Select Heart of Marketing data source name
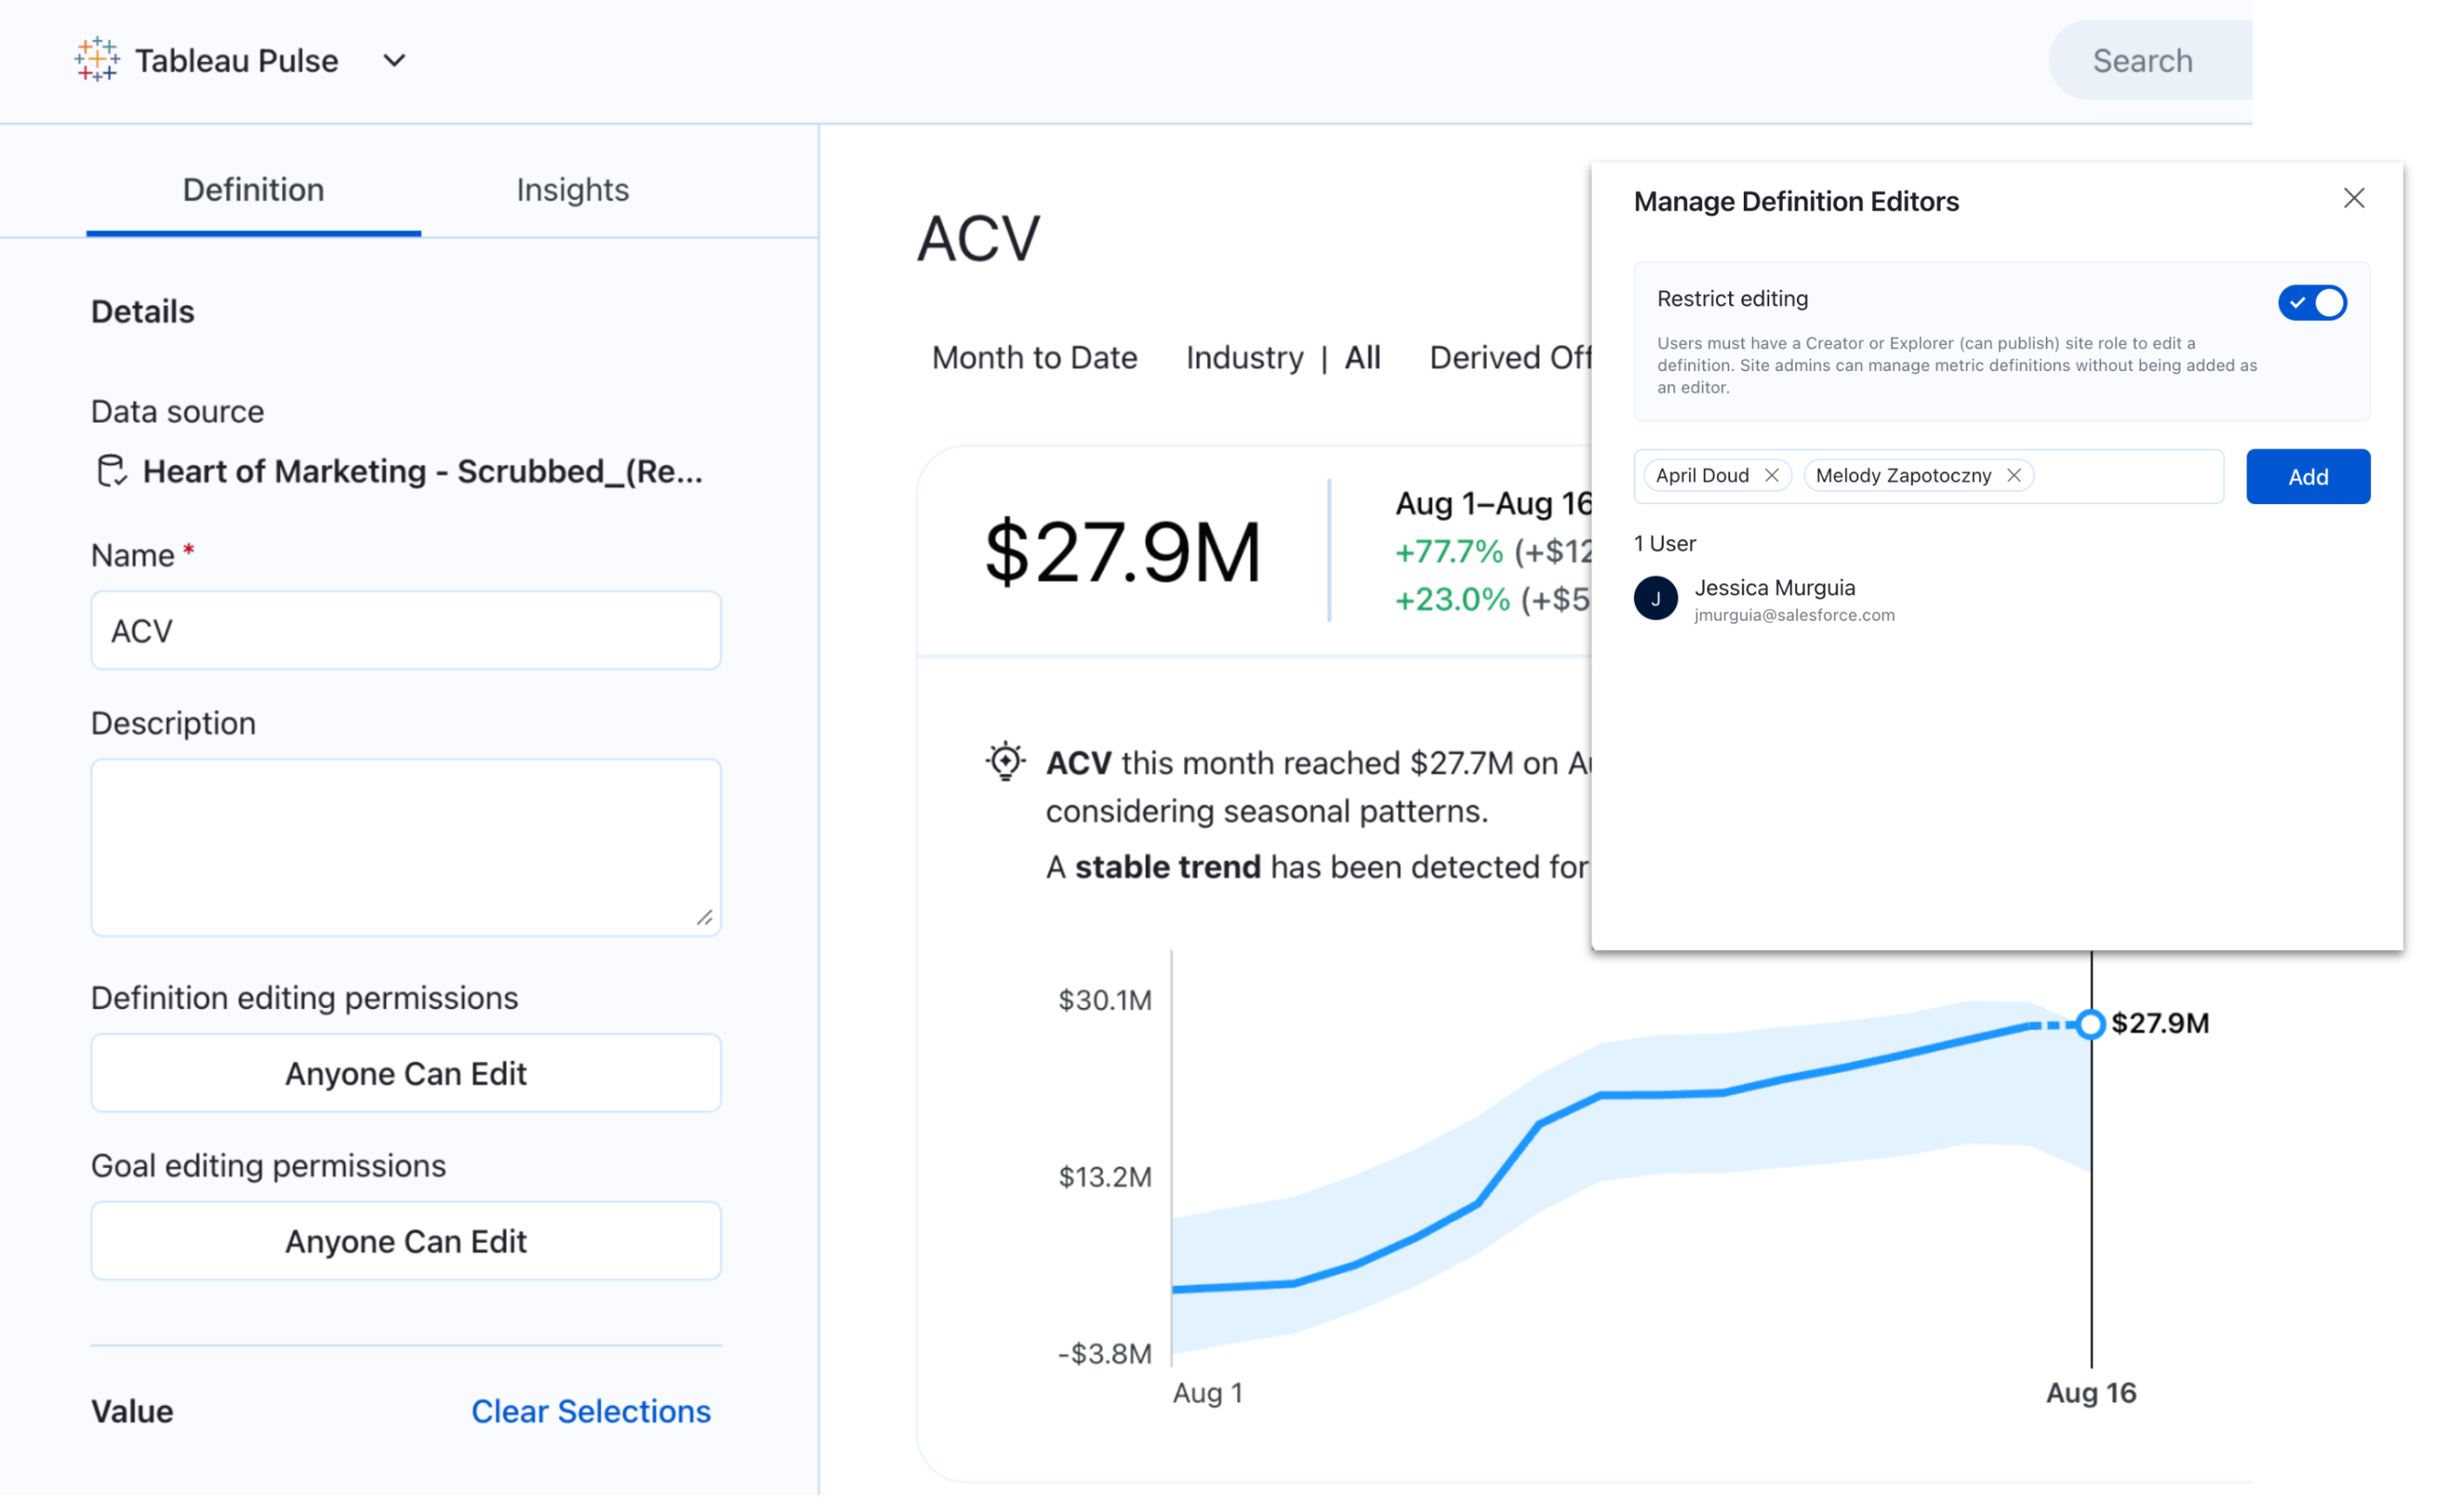 pyautogui.click(x=423, y=471)
